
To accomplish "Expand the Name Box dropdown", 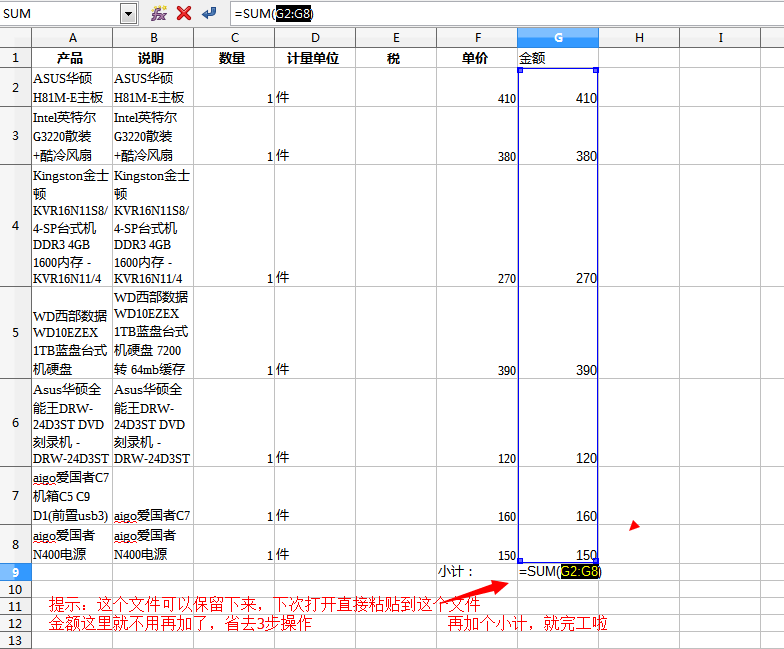I will (x=128, y=13).
